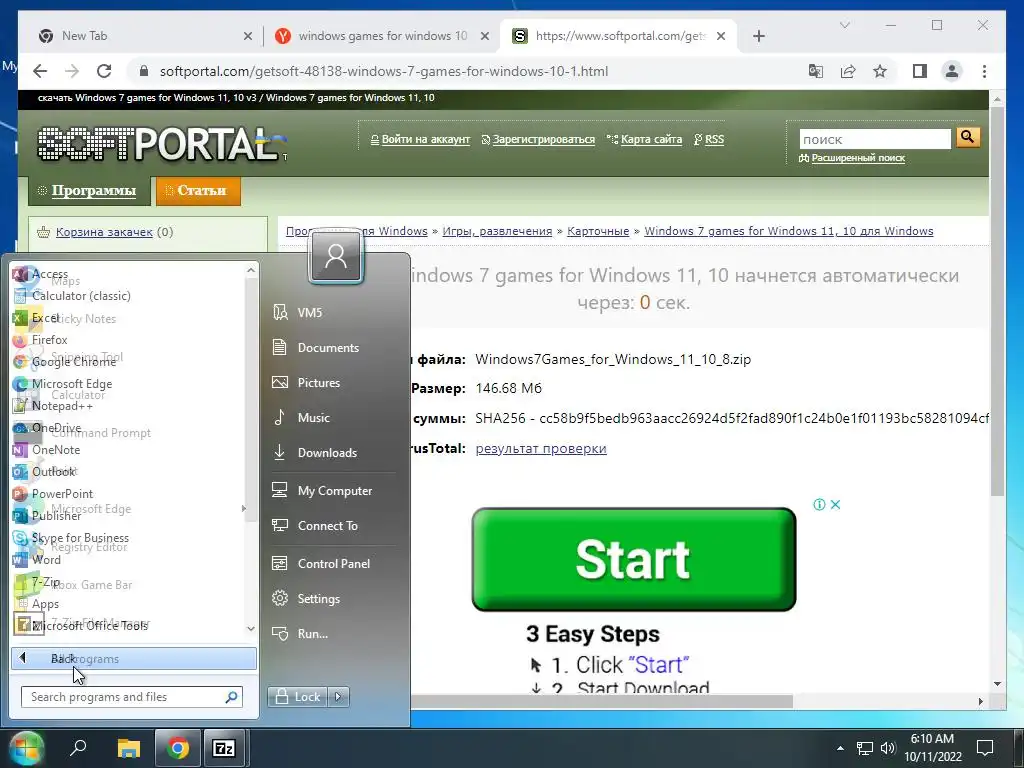The image size is (1024, 768).
Task: Click the green Start ad button
Action: 633,560
